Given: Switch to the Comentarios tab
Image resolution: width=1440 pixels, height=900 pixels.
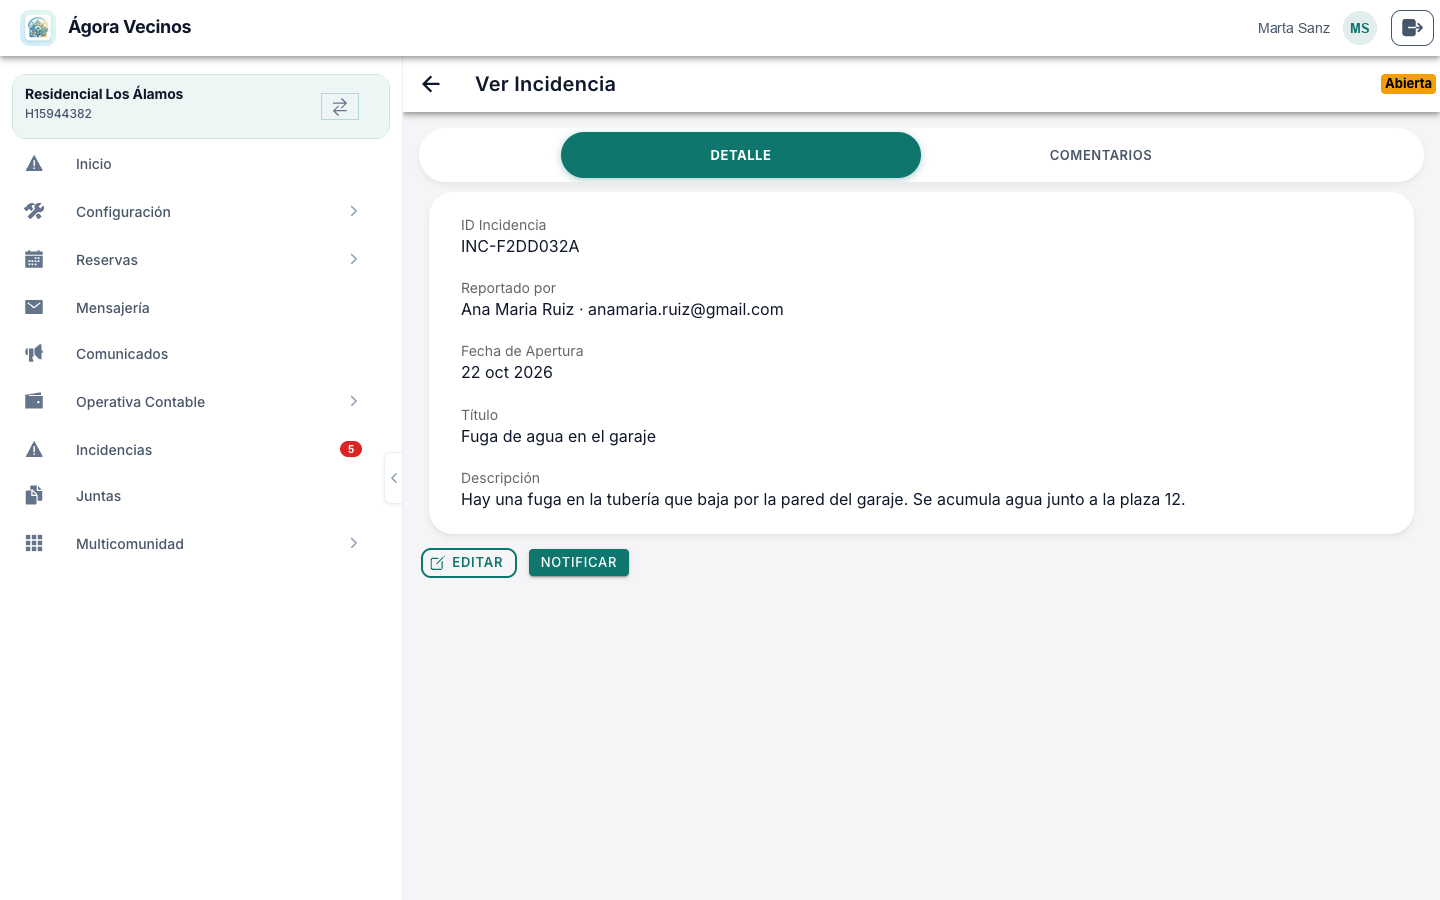Looking at the screenshot, I should point(1100,155).
